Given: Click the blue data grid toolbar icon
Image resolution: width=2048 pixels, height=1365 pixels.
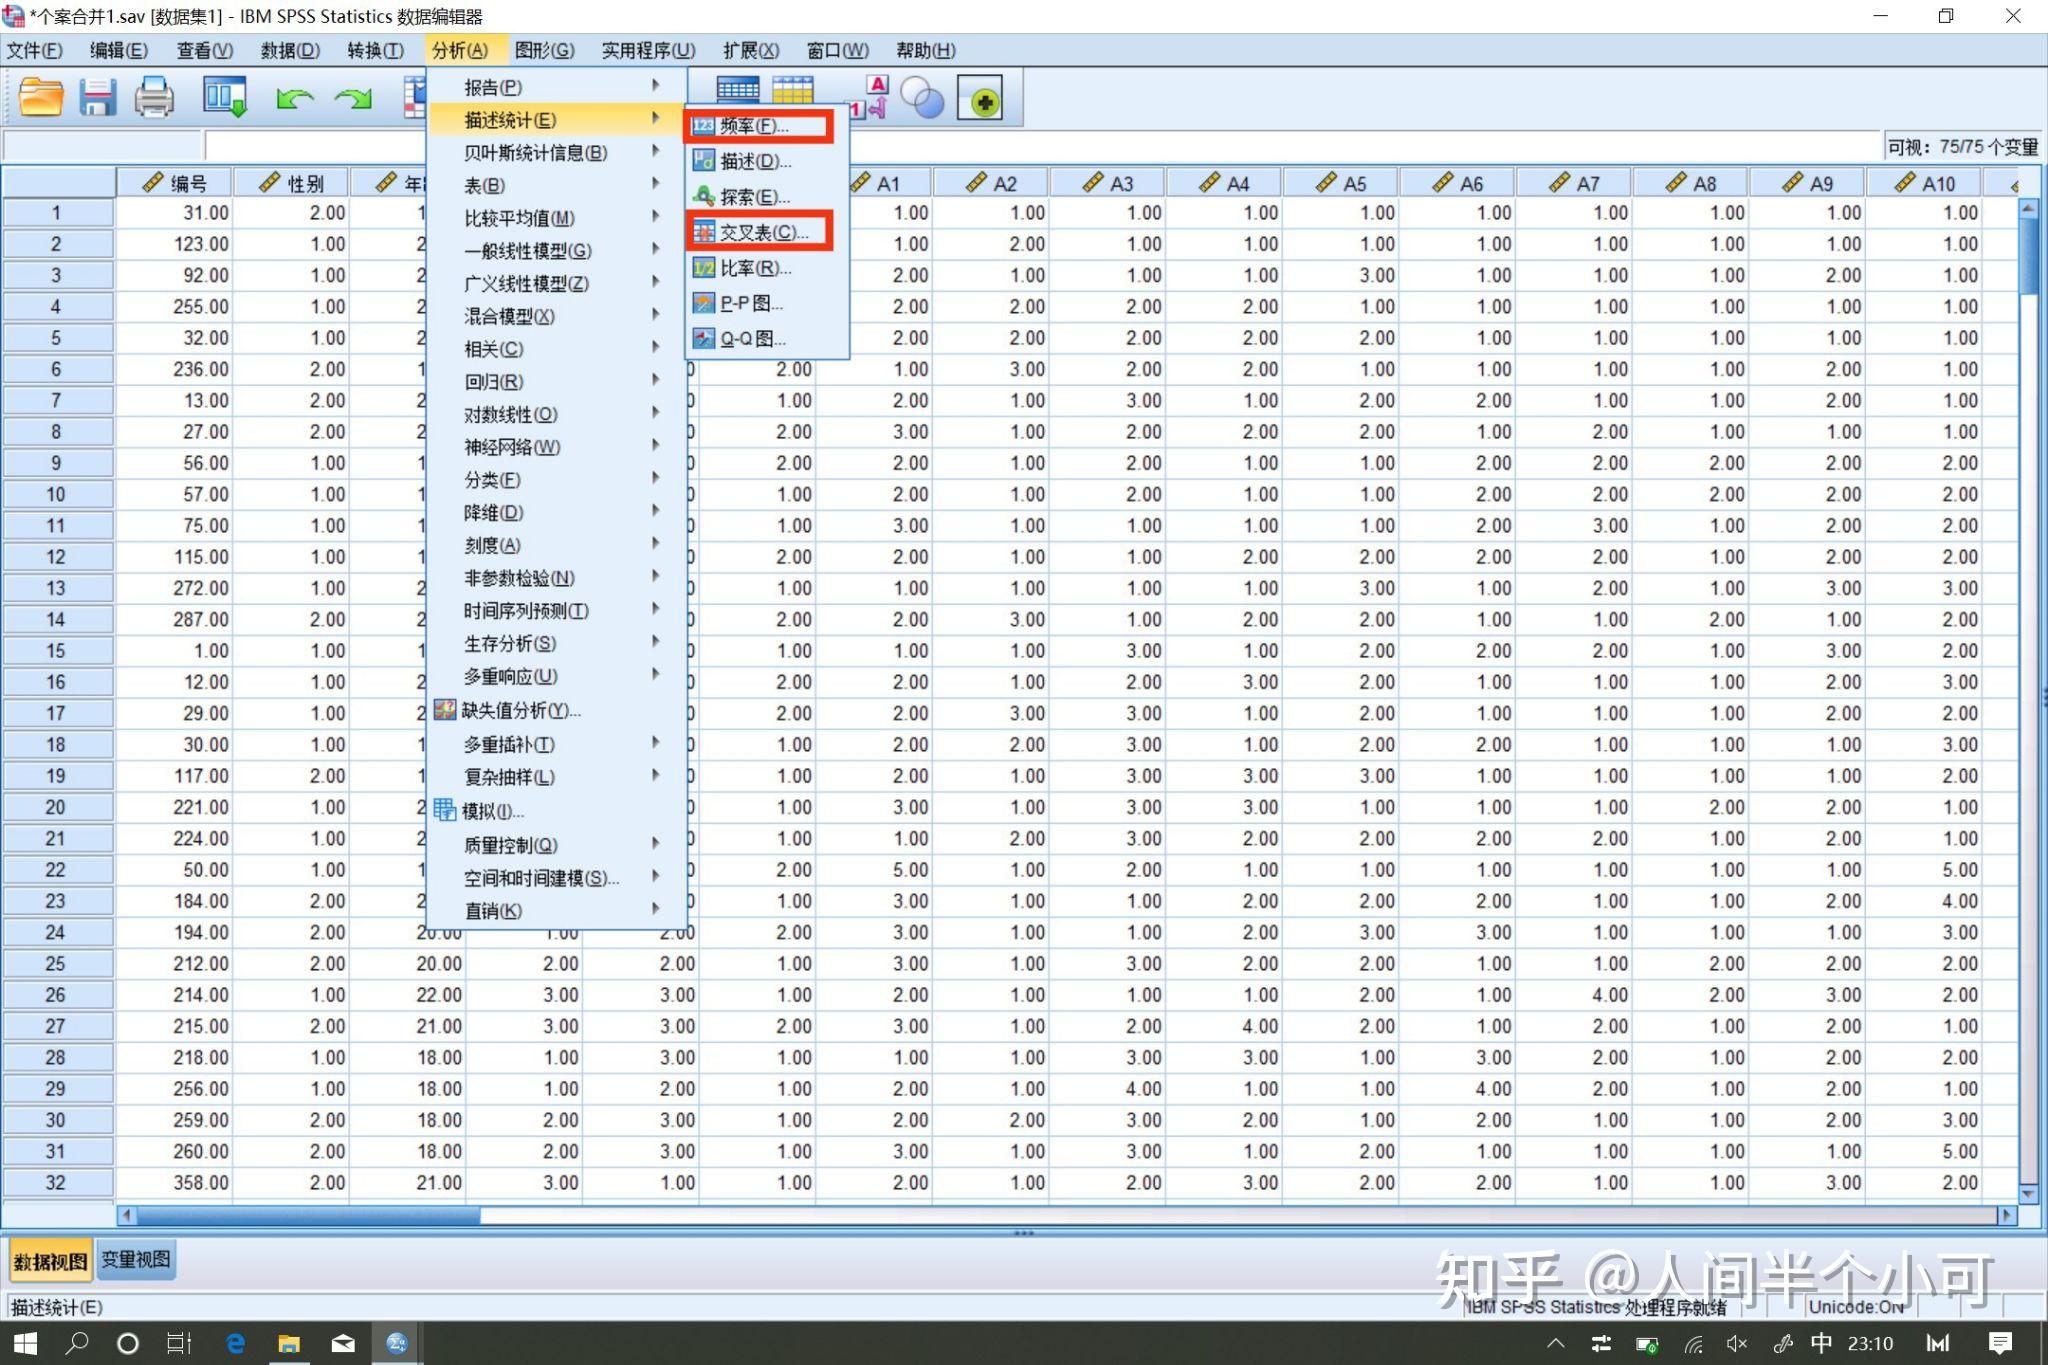Looking at the screenshot, I should (737, 90).
